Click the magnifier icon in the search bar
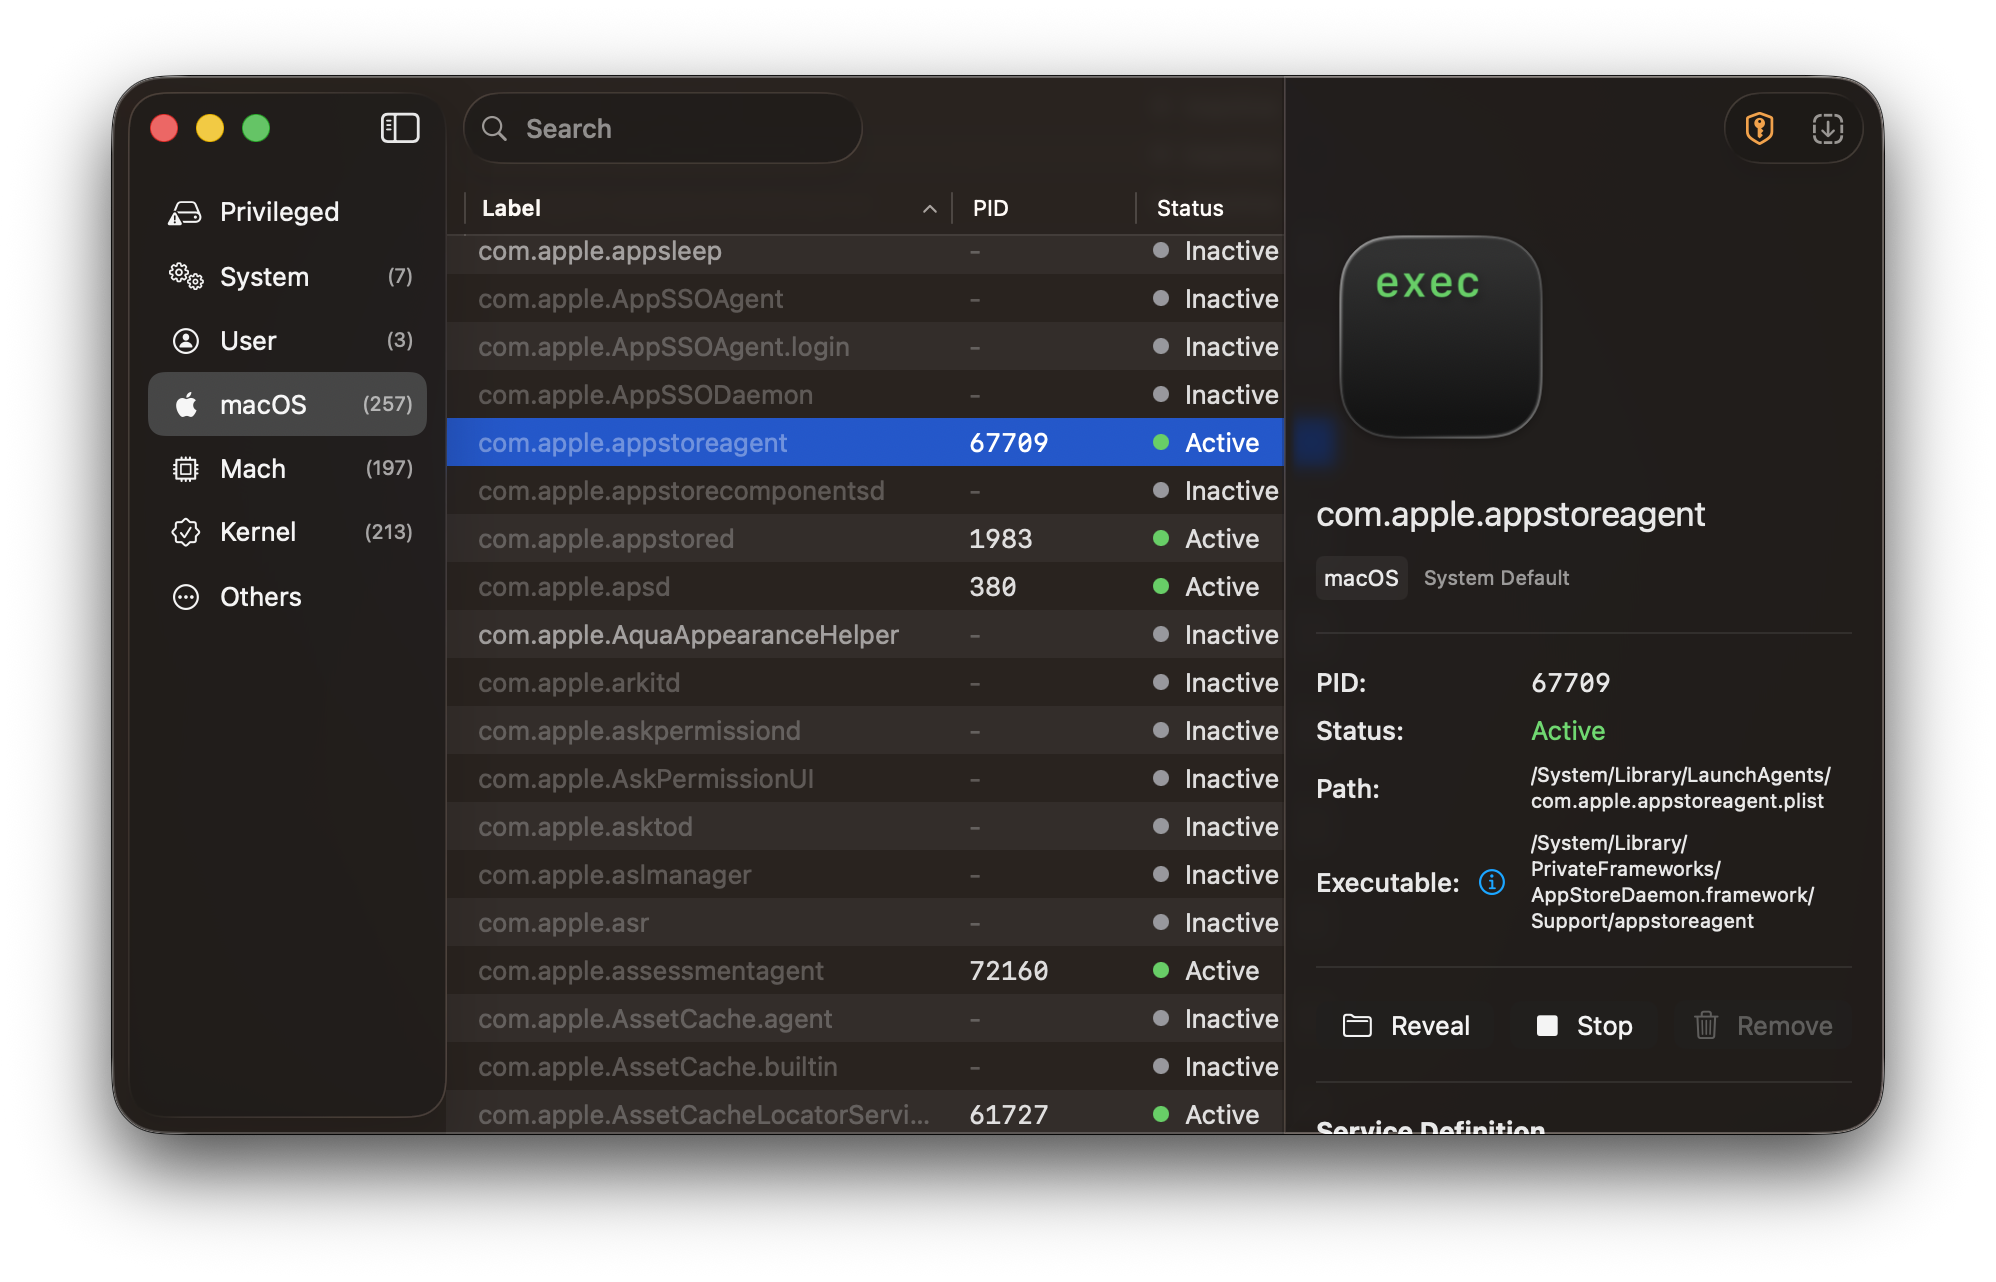This screenshot has width=1996, height=1282. pos(495,128)
